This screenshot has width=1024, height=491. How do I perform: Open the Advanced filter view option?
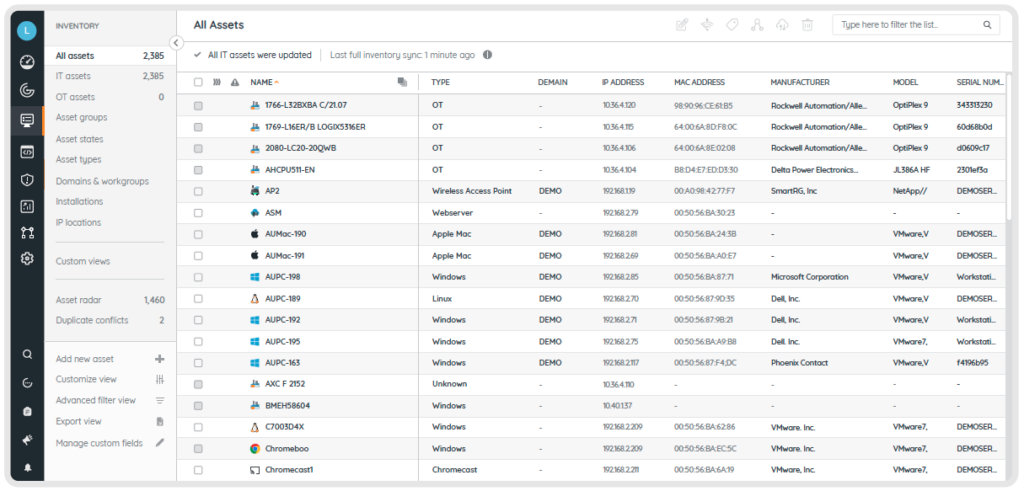[x=96, y=400]
